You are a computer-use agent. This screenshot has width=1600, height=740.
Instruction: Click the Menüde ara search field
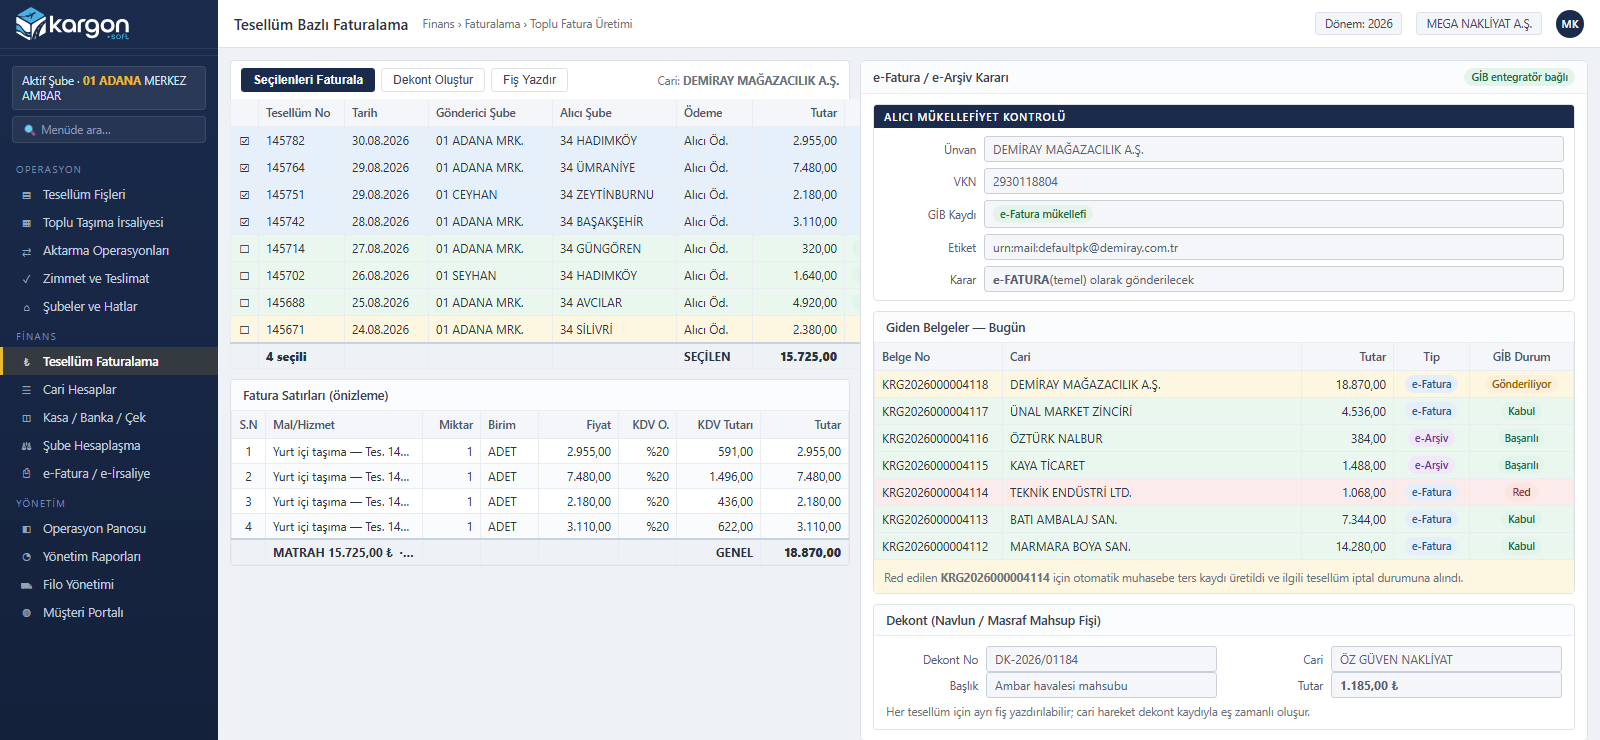[x=108, y=130]
